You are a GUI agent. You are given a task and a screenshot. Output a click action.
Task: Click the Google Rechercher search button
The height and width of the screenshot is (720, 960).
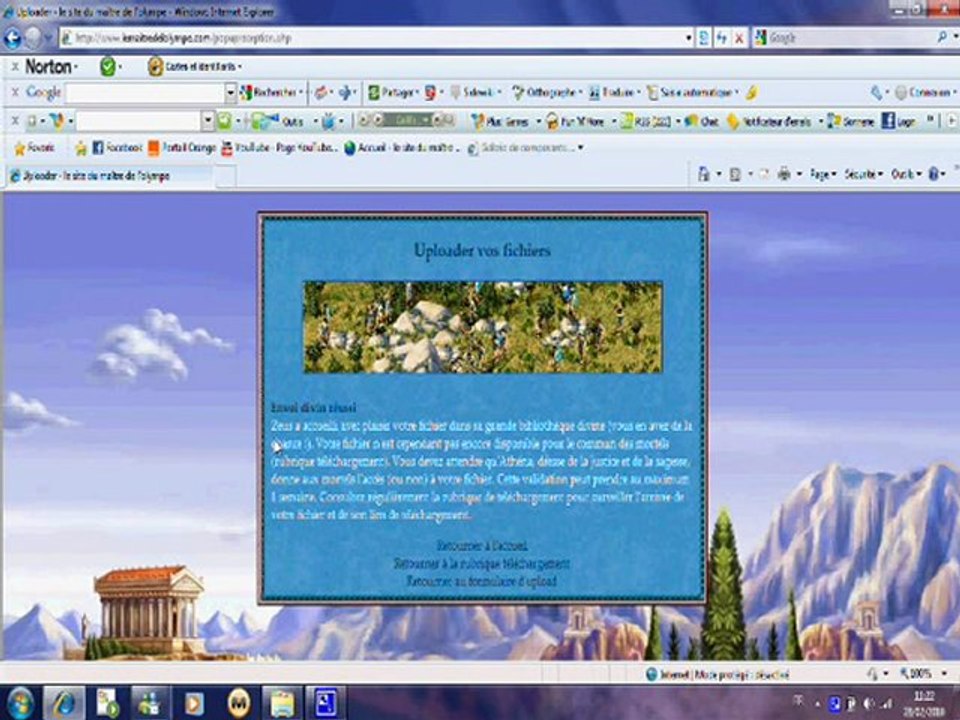(271, 92)
